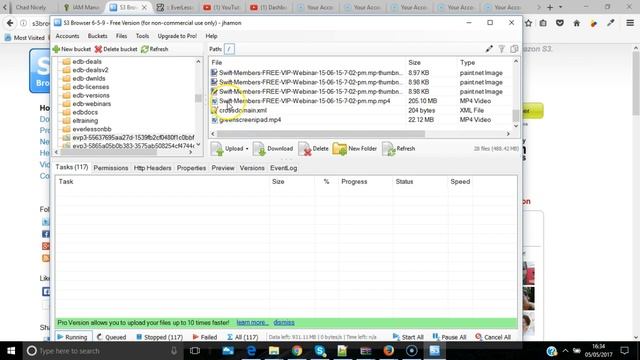Sort file list by Type column

pyautogui.click(x=467, y=62)
